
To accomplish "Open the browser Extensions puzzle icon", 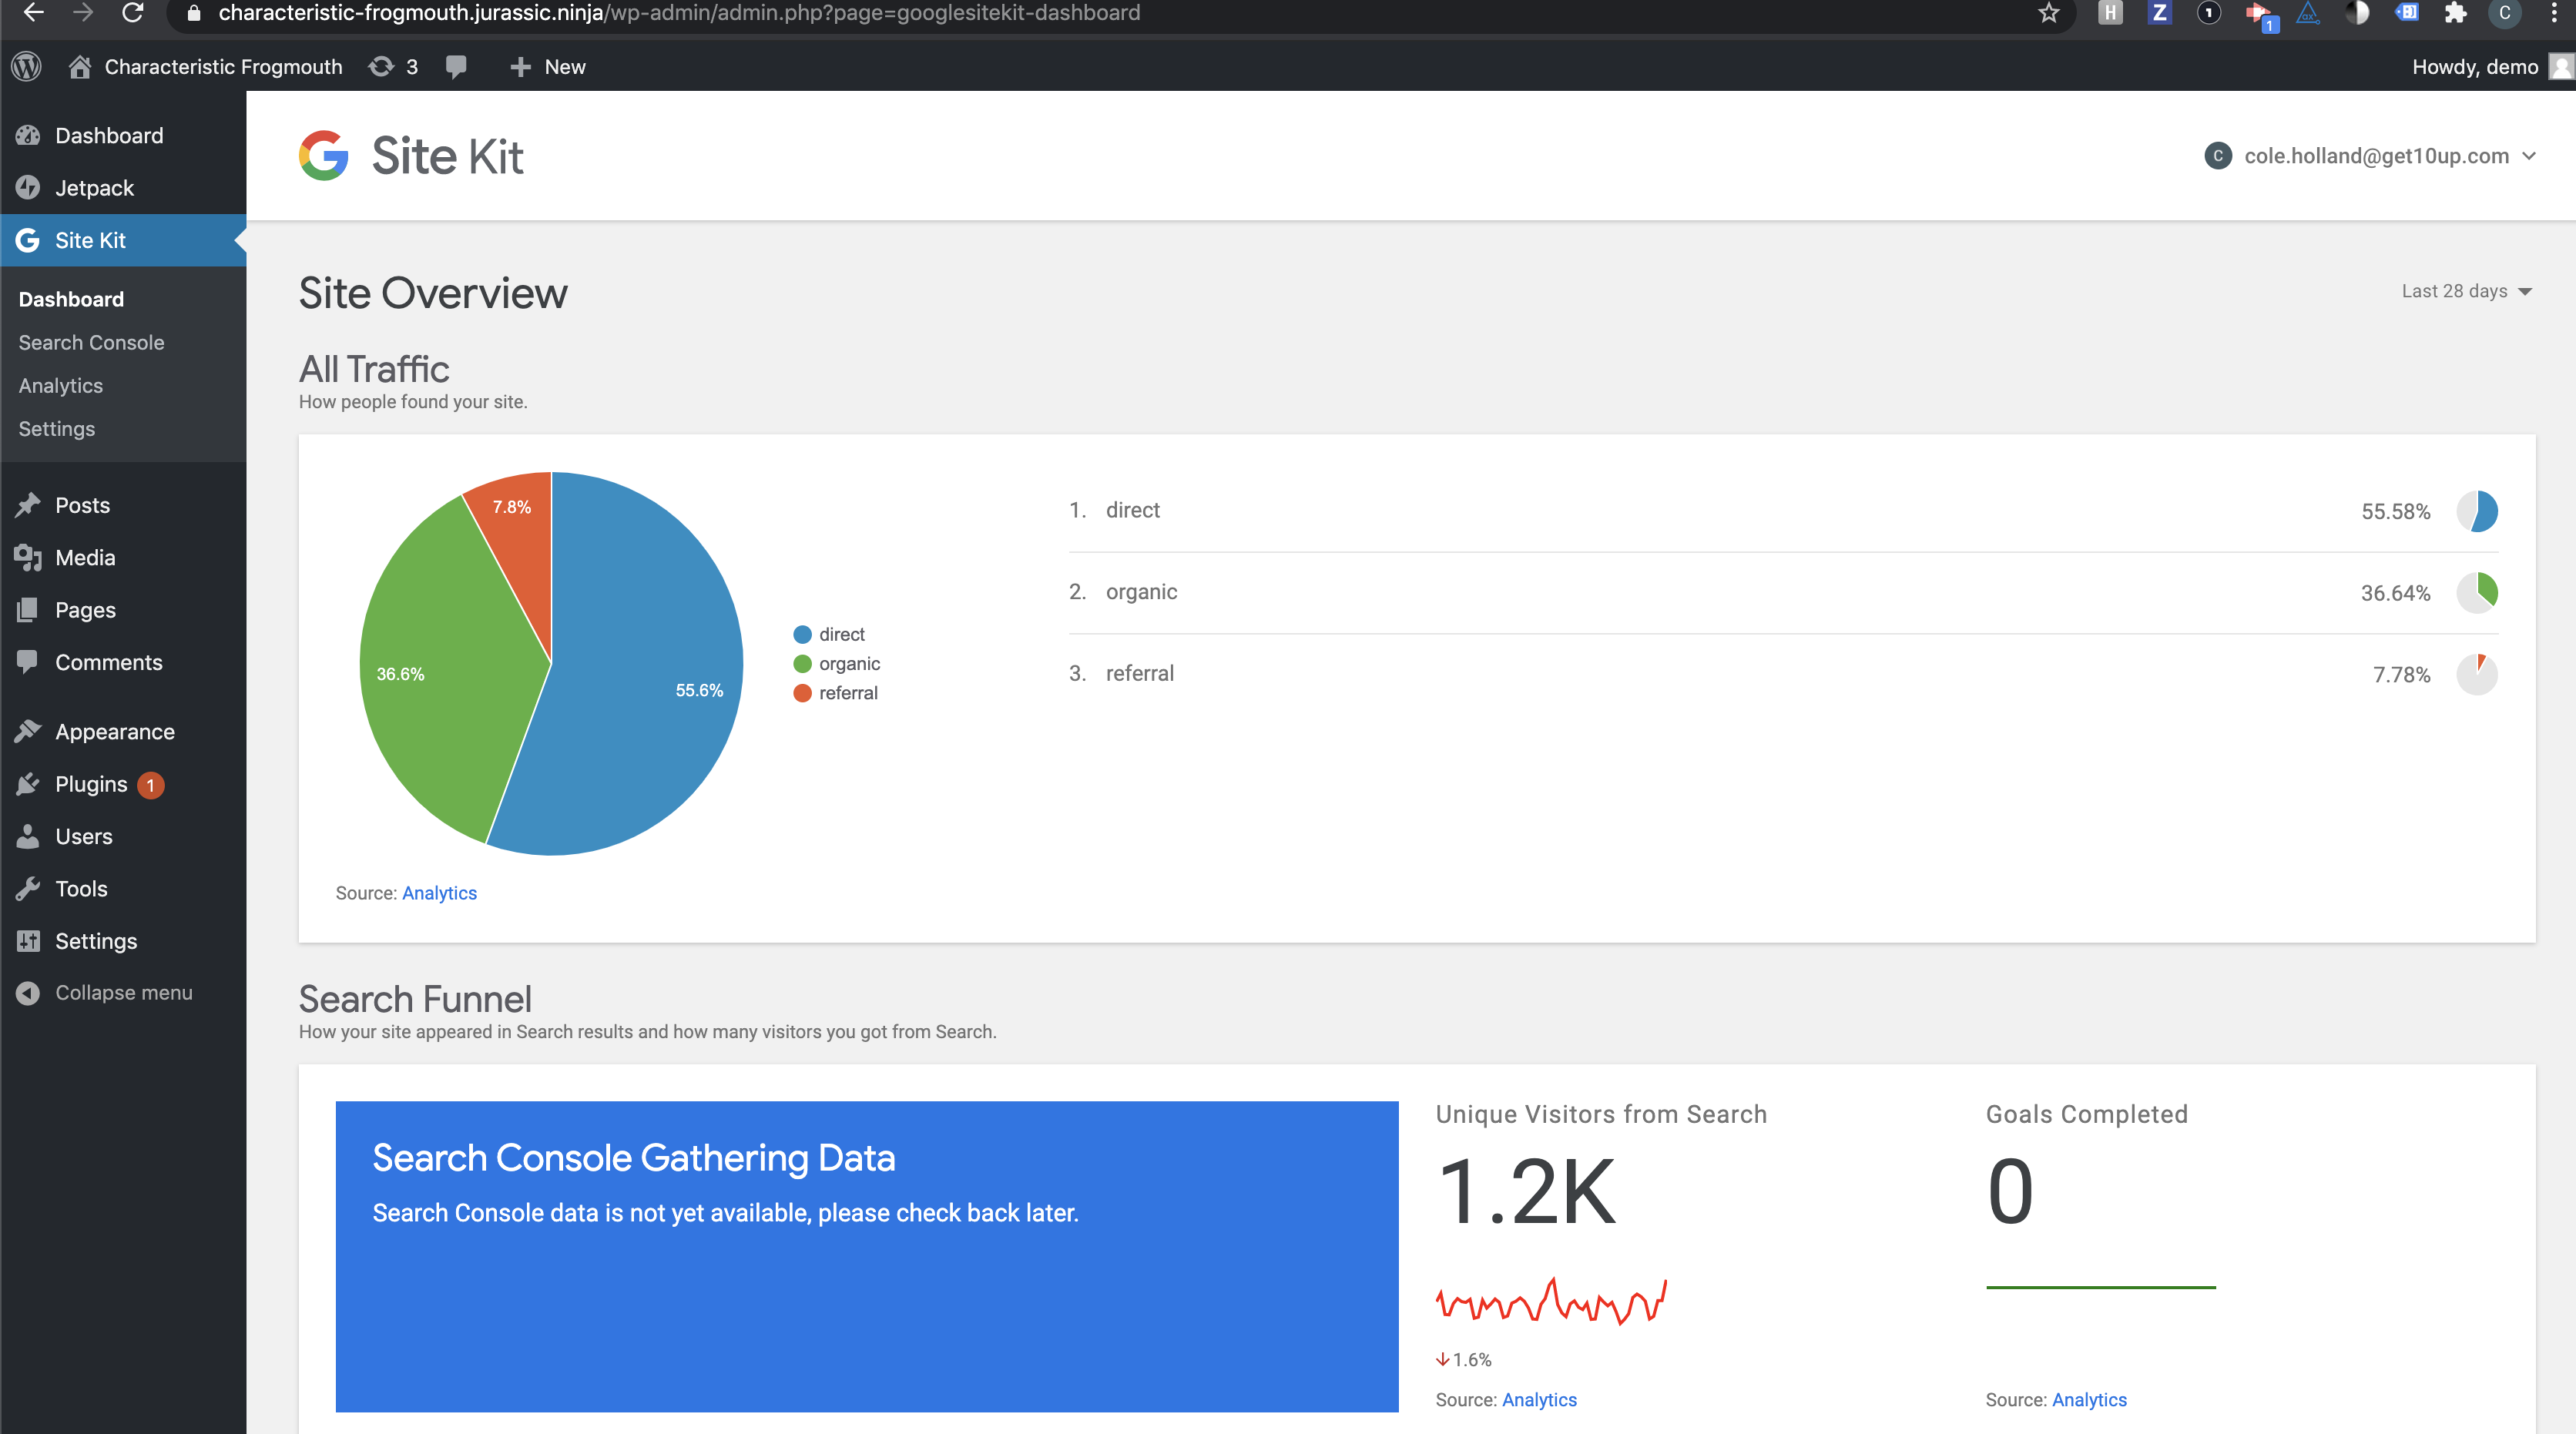I will 2455,13.
